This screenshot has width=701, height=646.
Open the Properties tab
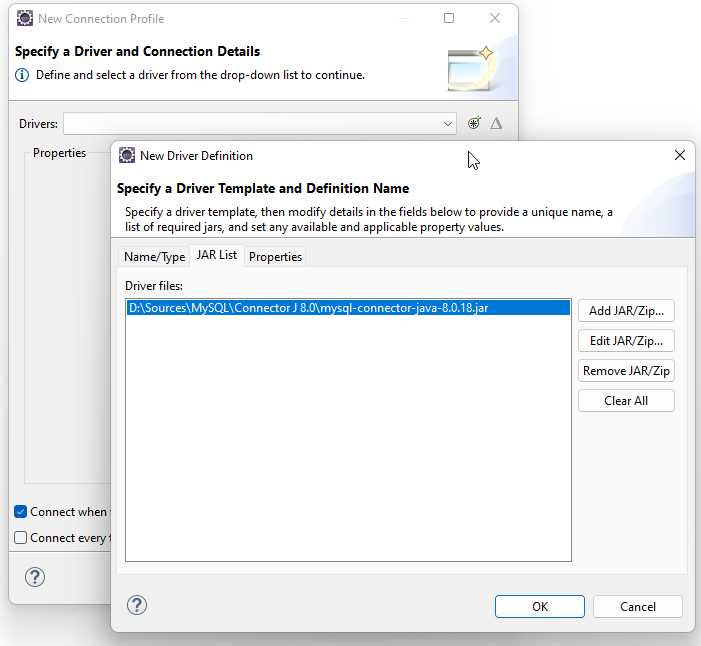click(275, 257)
